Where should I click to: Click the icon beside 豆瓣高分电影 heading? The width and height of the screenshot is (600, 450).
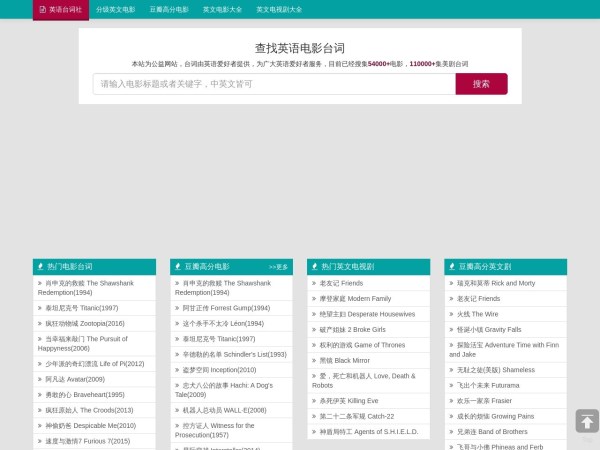coord(177,267)
